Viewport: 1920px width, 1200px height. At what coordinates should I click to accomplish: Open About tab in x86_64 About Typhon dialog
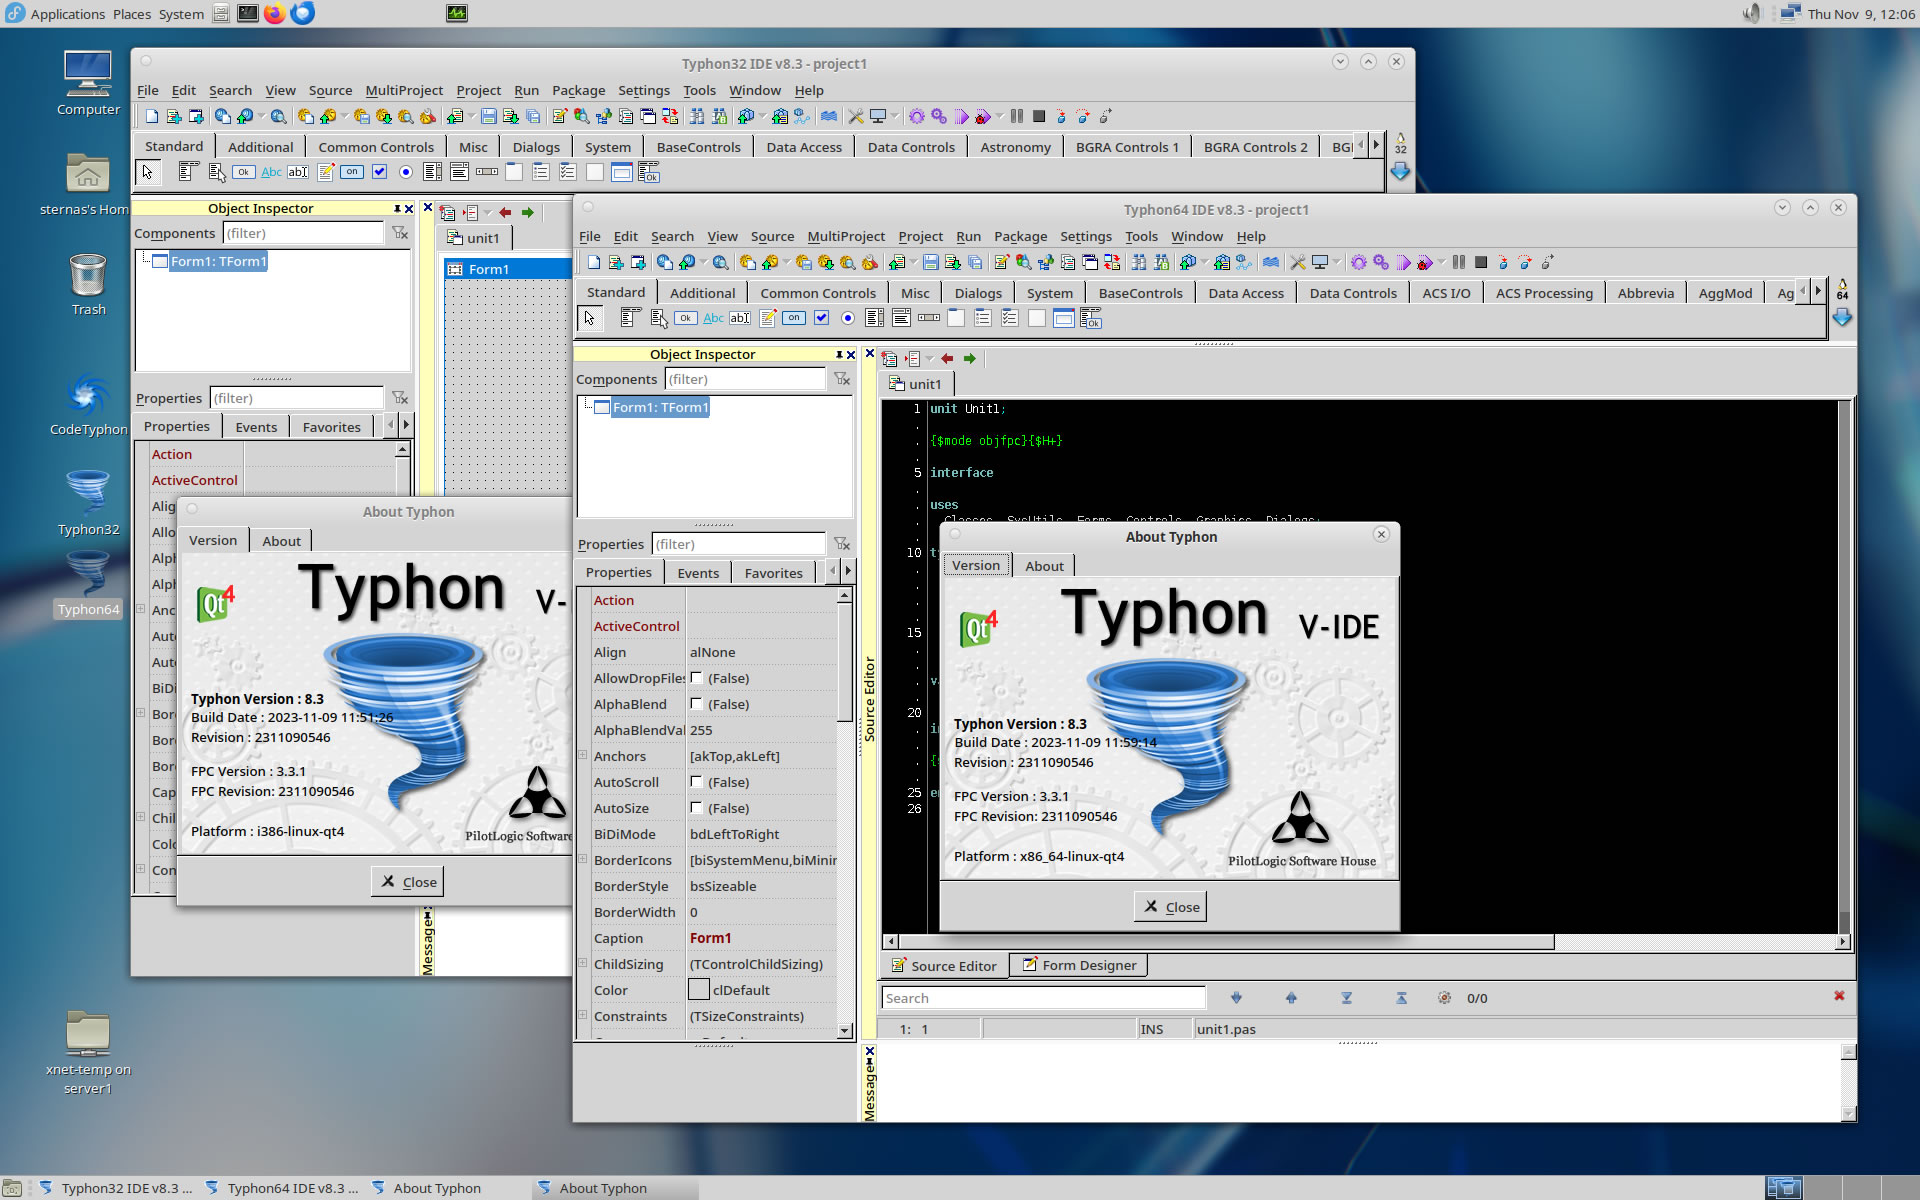[x=1044, y=565]
